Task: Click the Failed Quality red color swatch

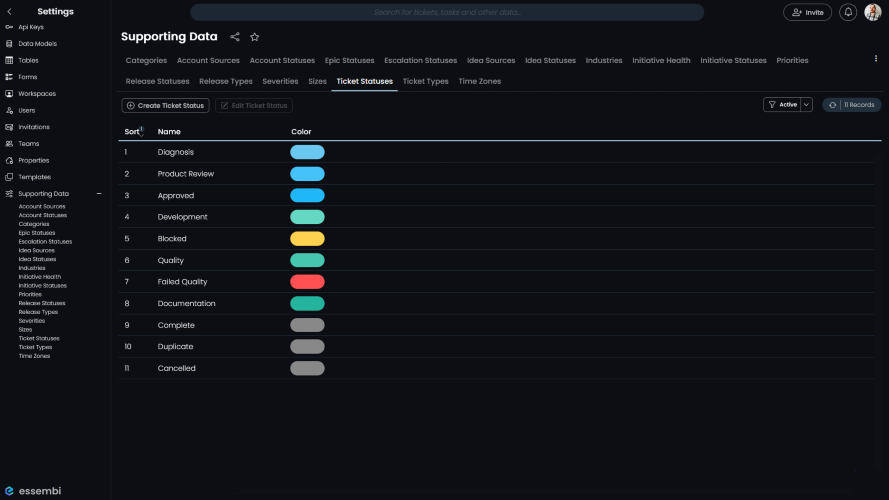Action: click(x=307, y=282)
